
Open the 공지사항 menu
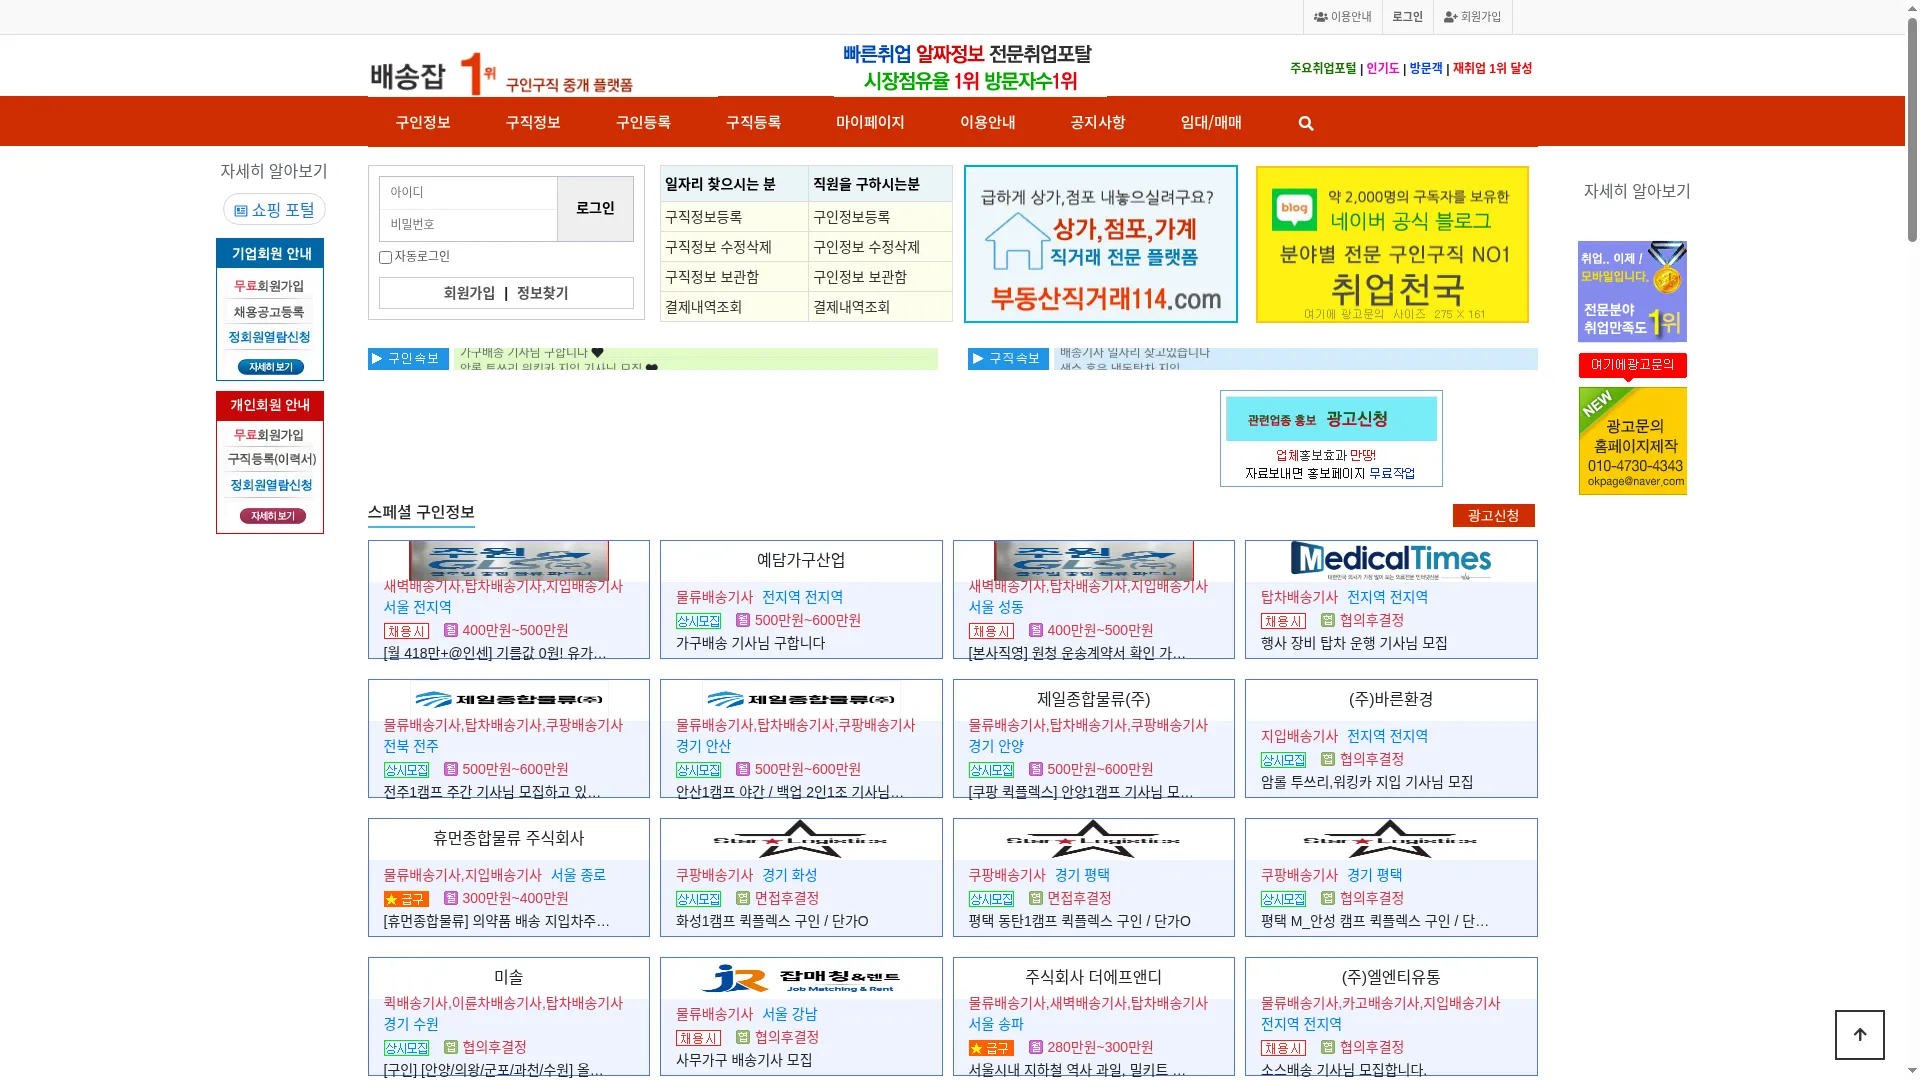(x=1097, y=122)
